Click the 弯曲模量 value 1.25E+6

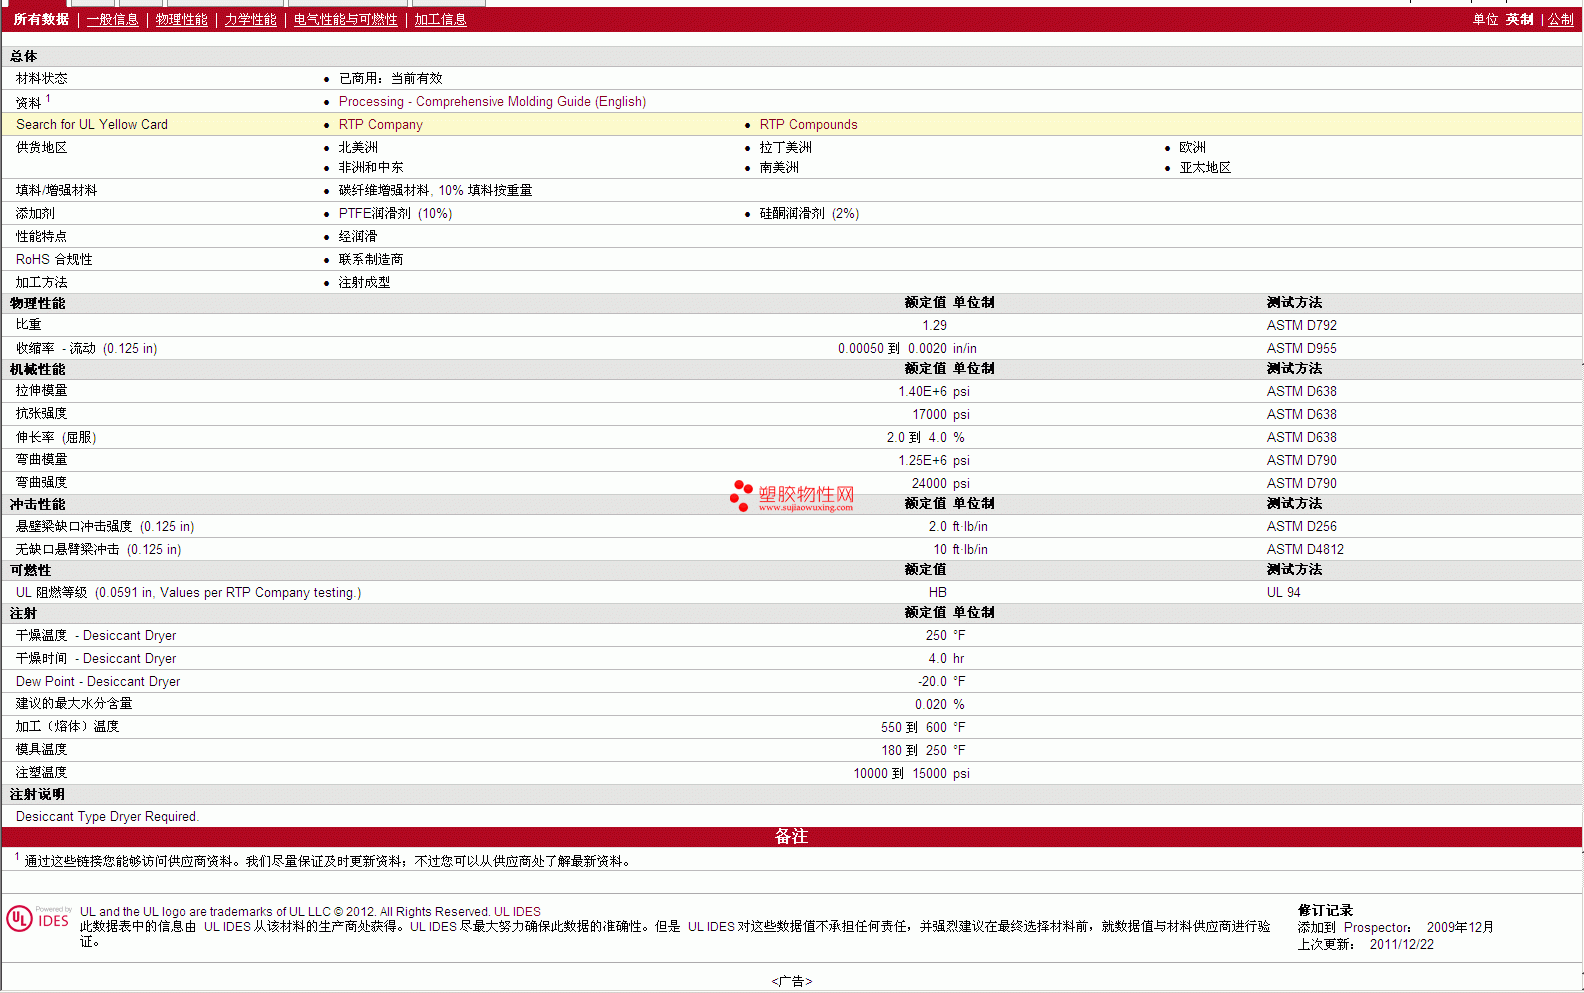tap(922, 460)
